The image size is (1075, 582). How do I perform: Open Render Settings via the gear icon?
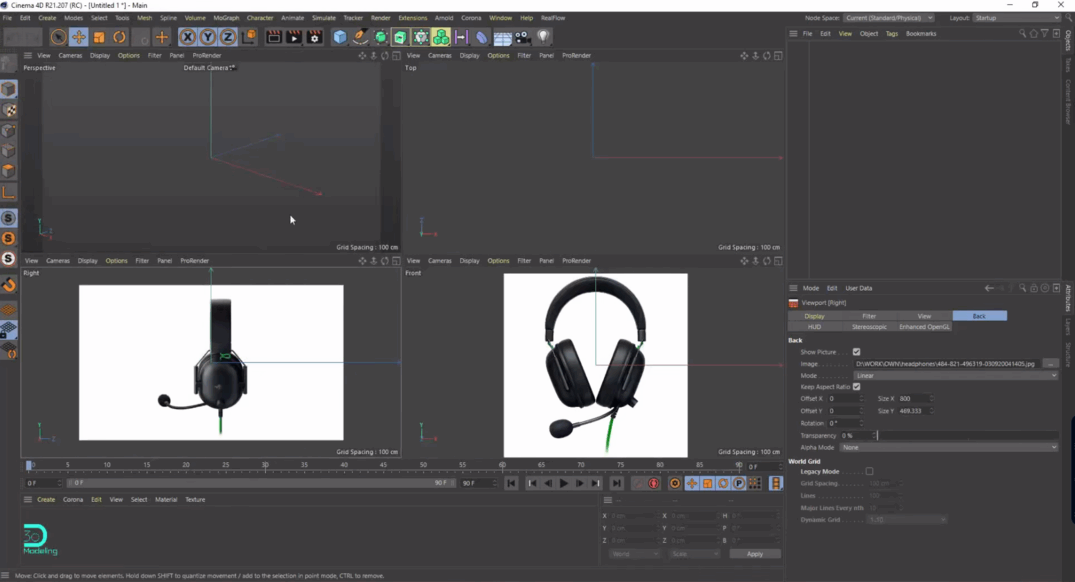(314, 37)
